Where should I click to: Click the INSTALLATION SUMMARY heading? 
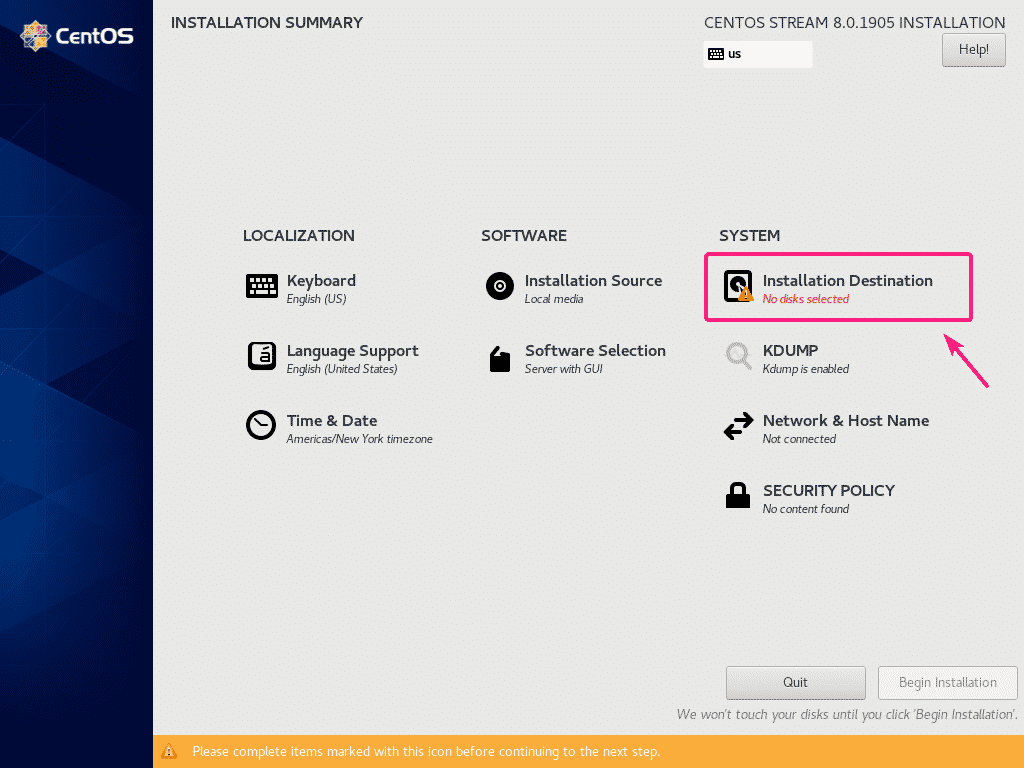(266, 22)
